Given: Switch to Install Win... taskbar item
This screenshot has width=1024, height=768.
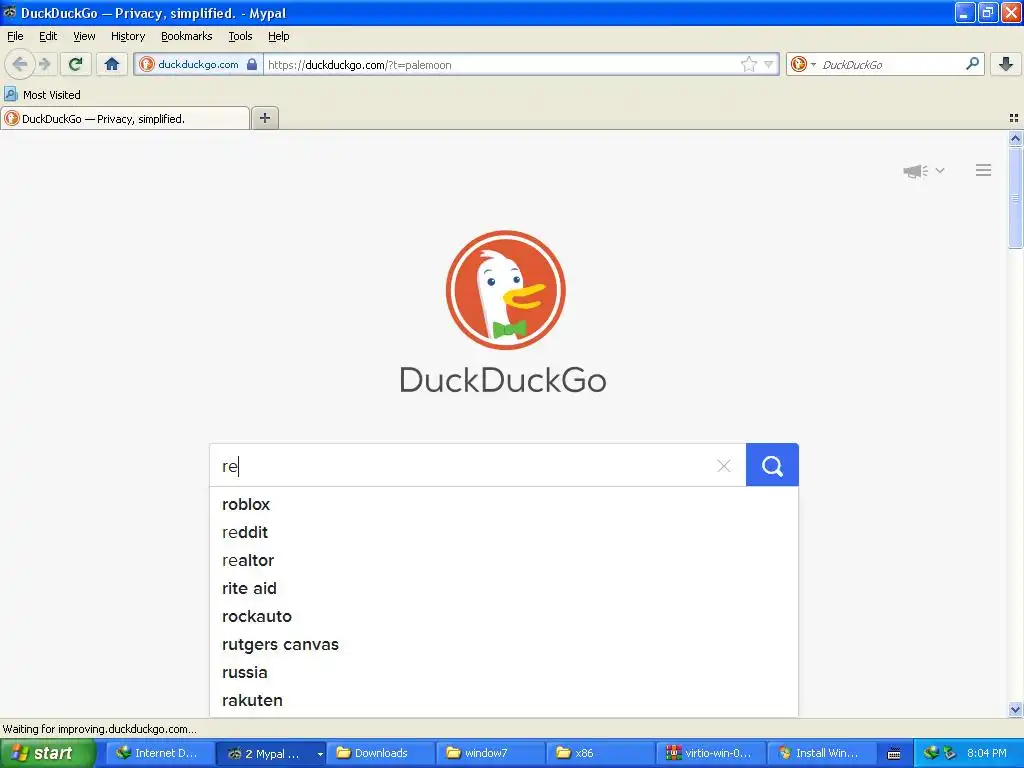Looking at the screenshot, I should coord(822,753).
